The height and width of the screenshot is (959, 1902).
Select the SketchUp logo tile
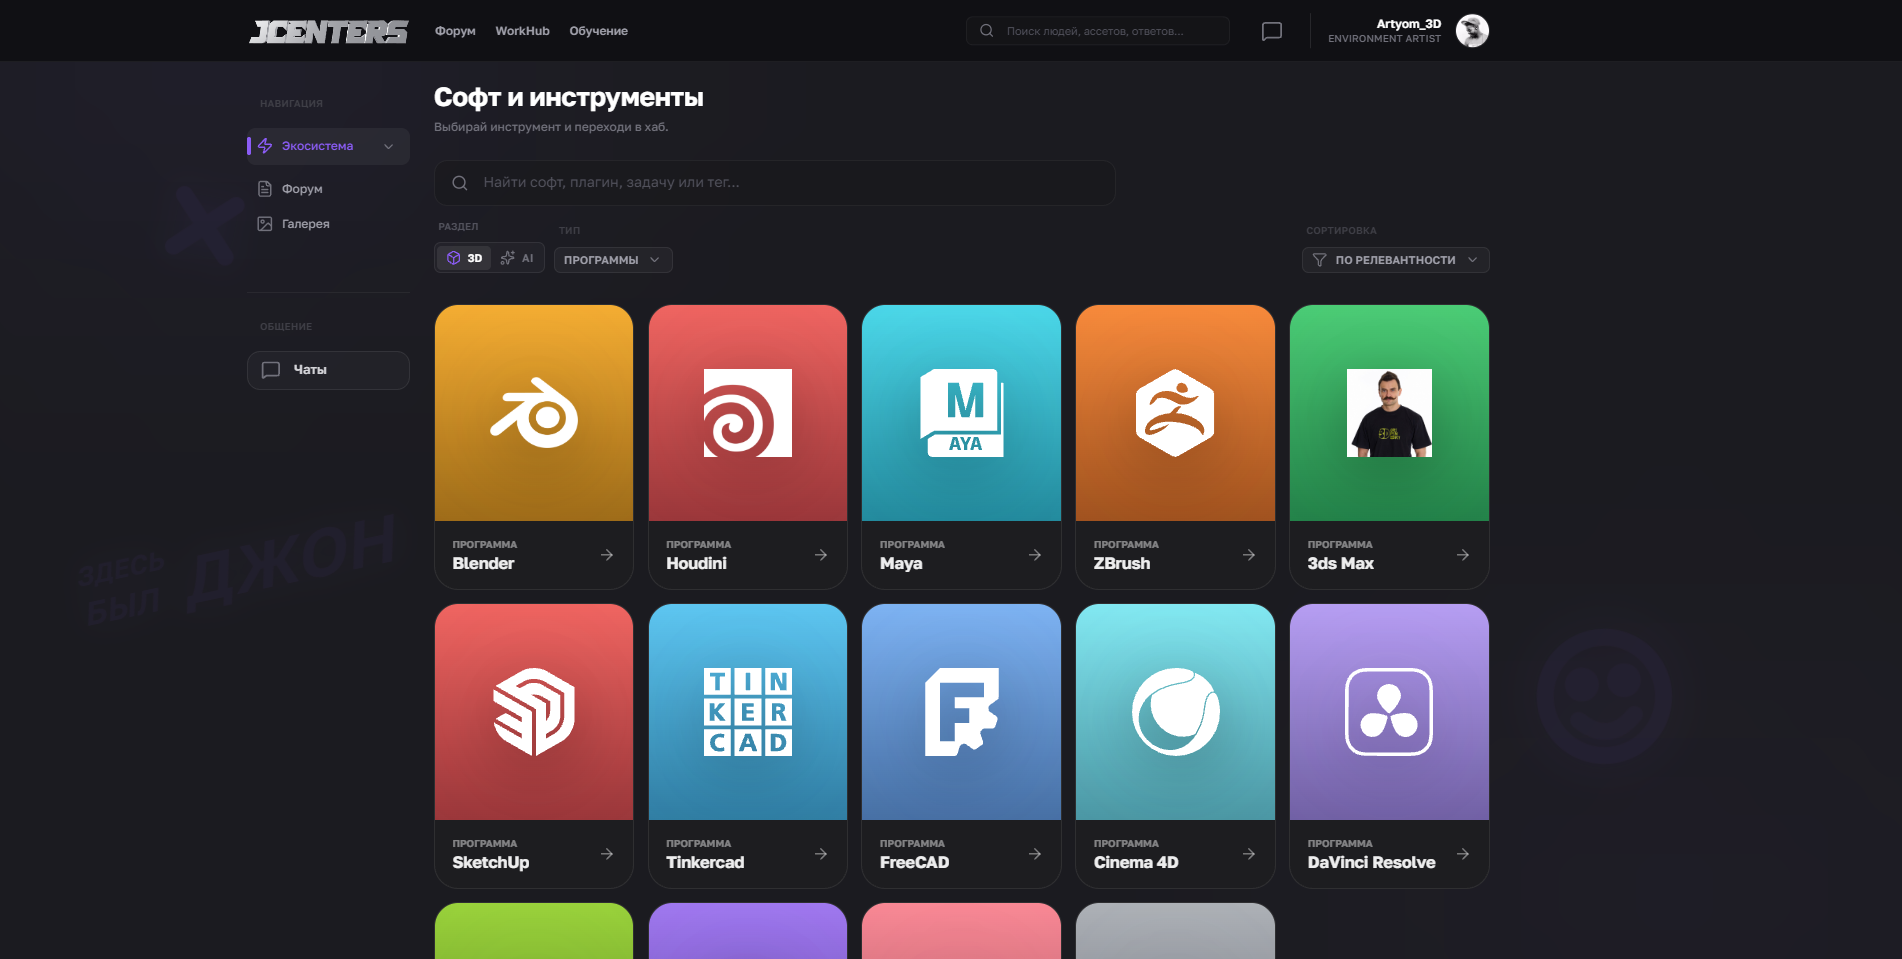(x=534, y=712)
